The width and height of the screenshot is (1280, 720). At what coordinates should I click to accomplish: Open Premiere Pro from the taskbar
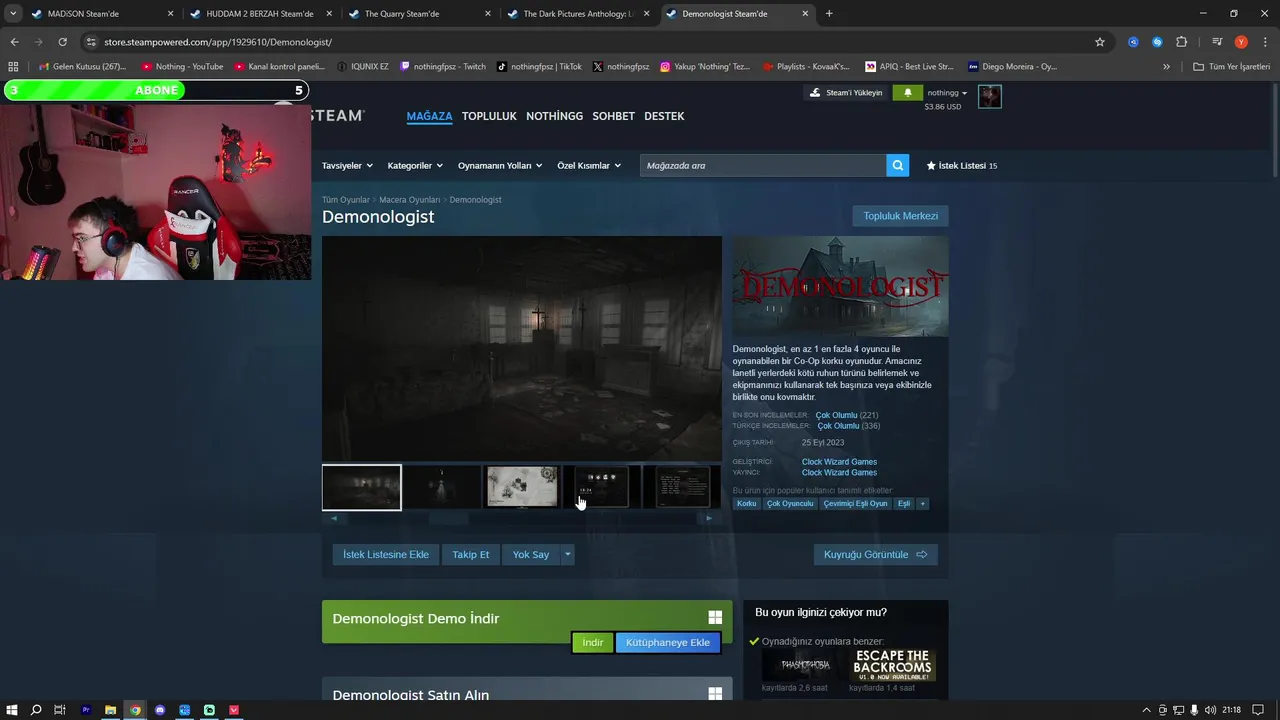(x=86, y=710)
